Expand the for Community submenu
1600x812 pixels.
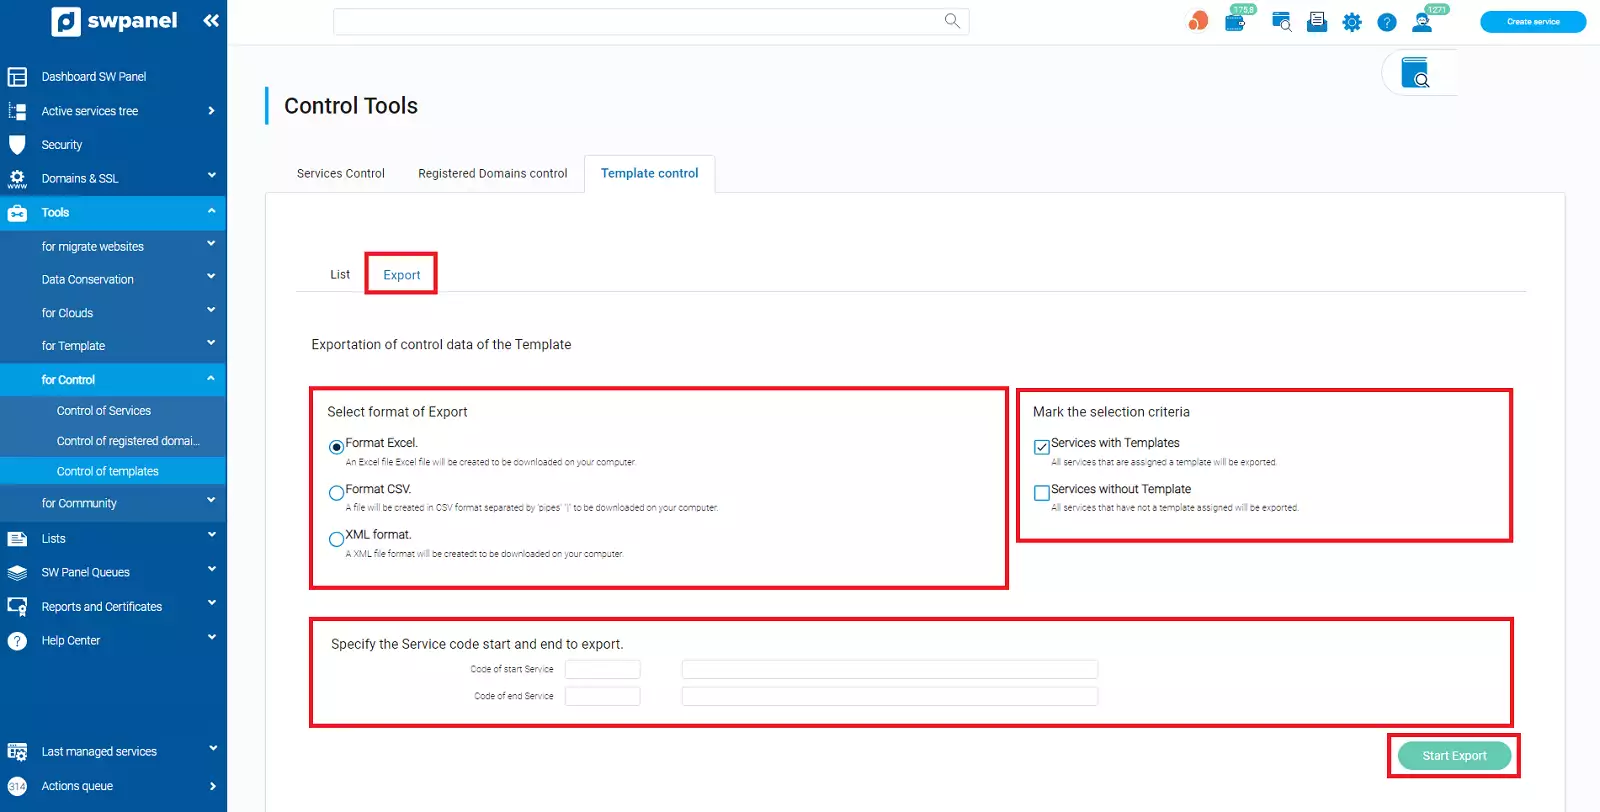[x=112, y=503]
